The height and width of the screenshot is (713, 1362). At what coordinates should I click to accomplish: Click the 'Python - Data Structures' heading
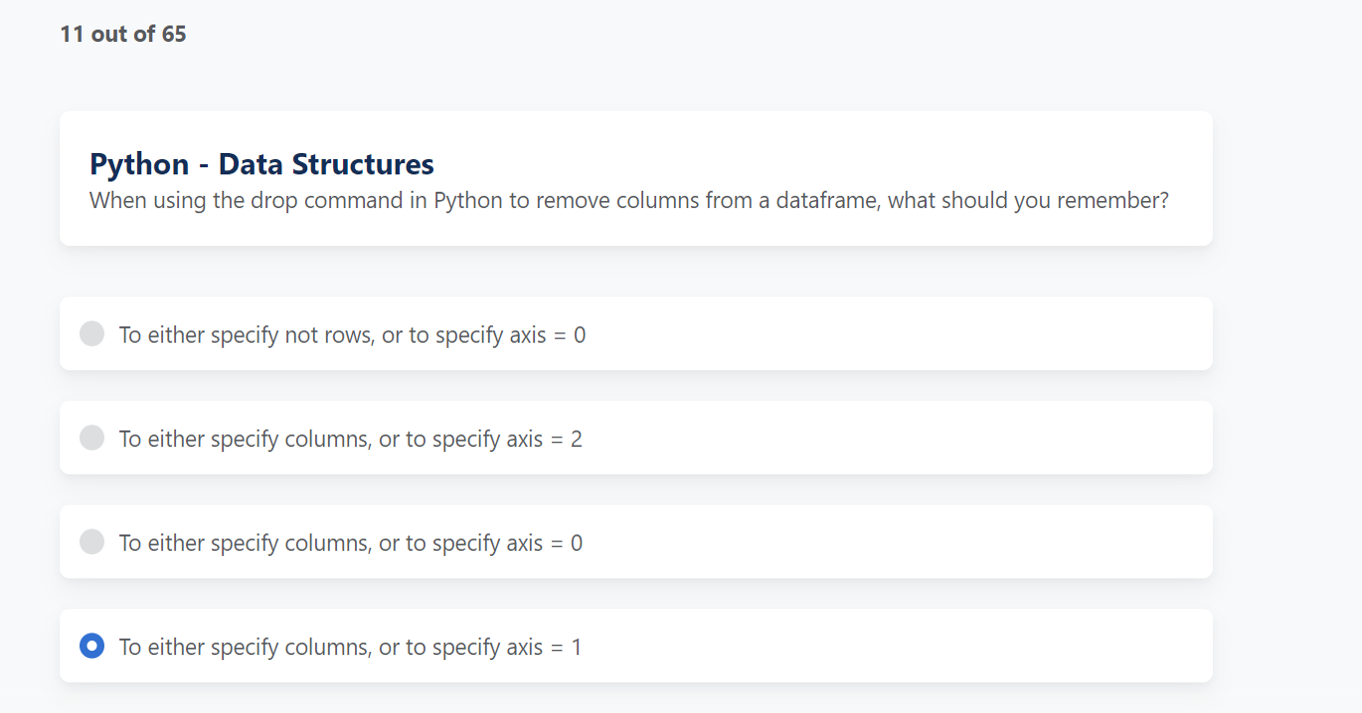coord(261,164)
